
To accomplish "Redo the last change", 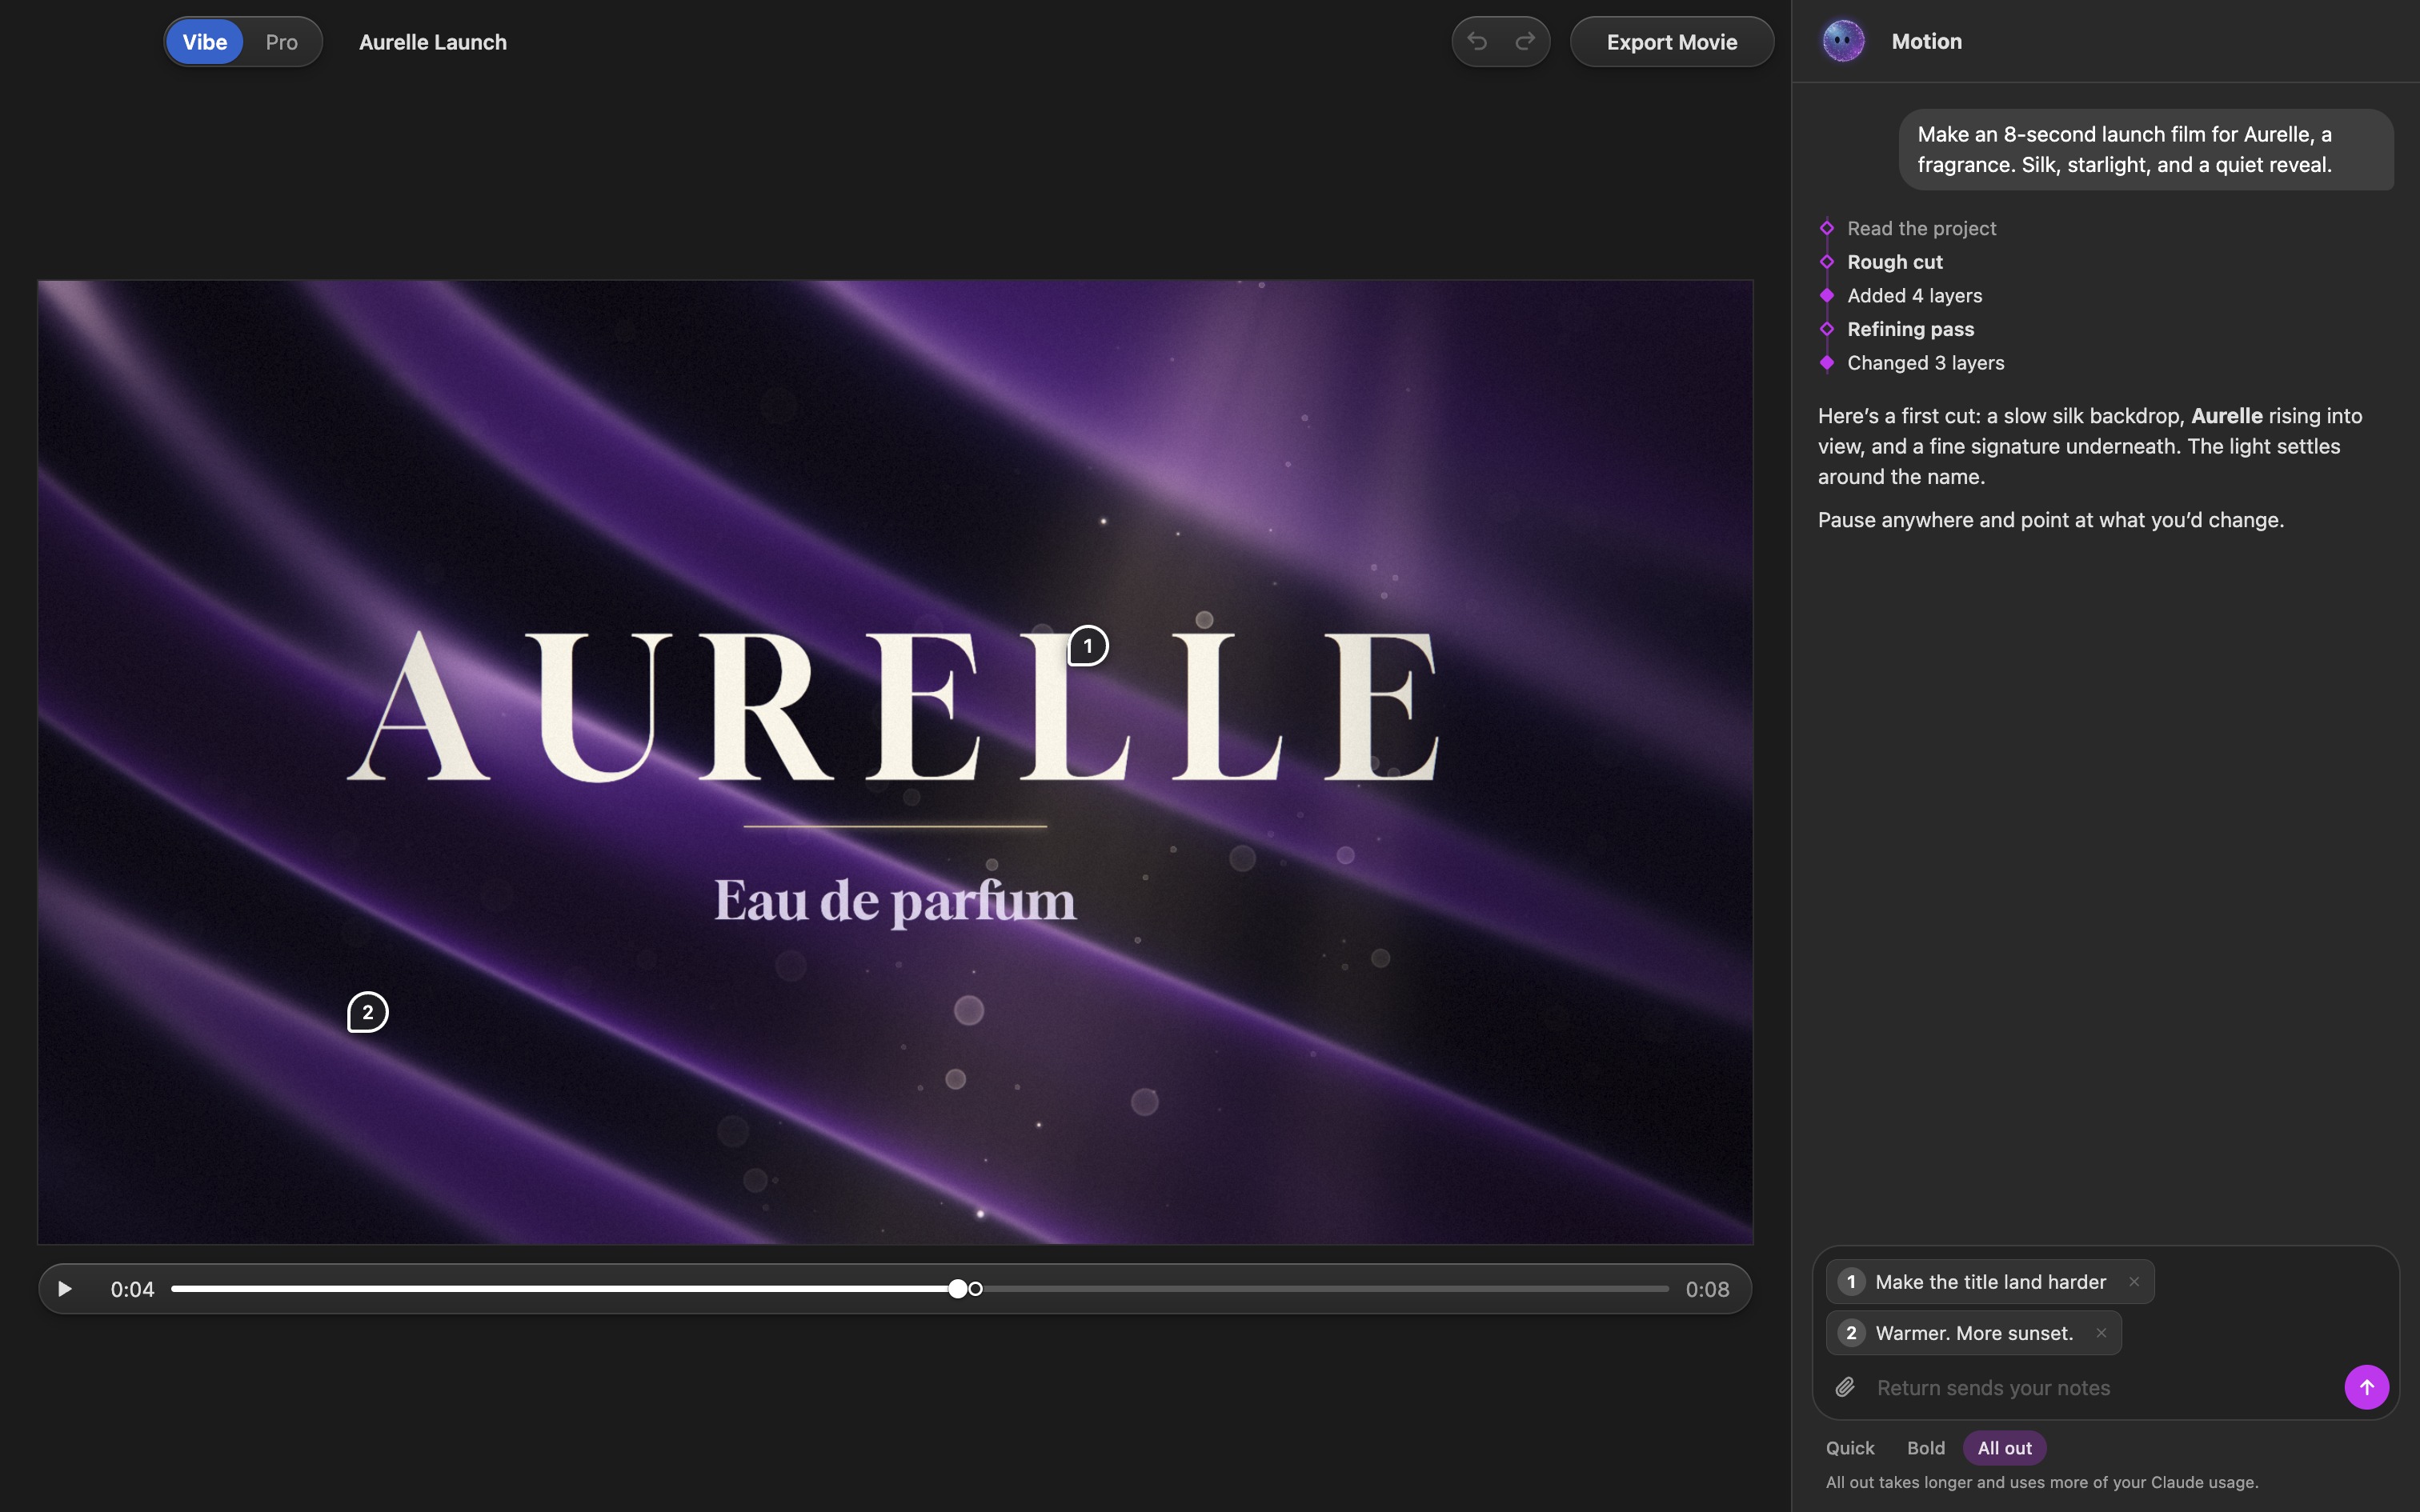I will pos(1525,41).
